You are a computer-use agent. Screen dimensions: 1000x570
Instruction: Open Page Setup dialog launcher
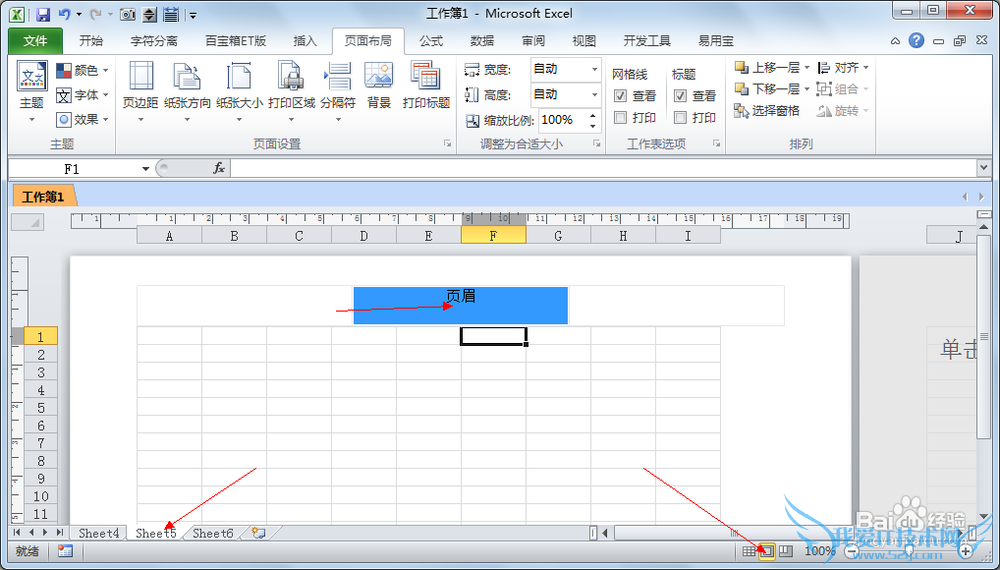tap(448, 144)
